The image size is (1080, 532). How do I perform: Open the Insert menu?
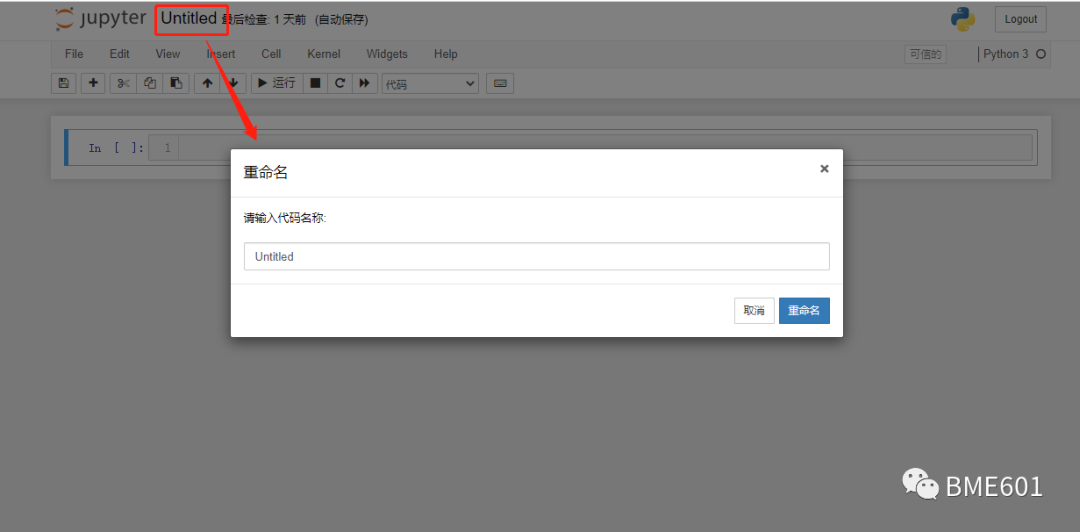coord(220,54)
